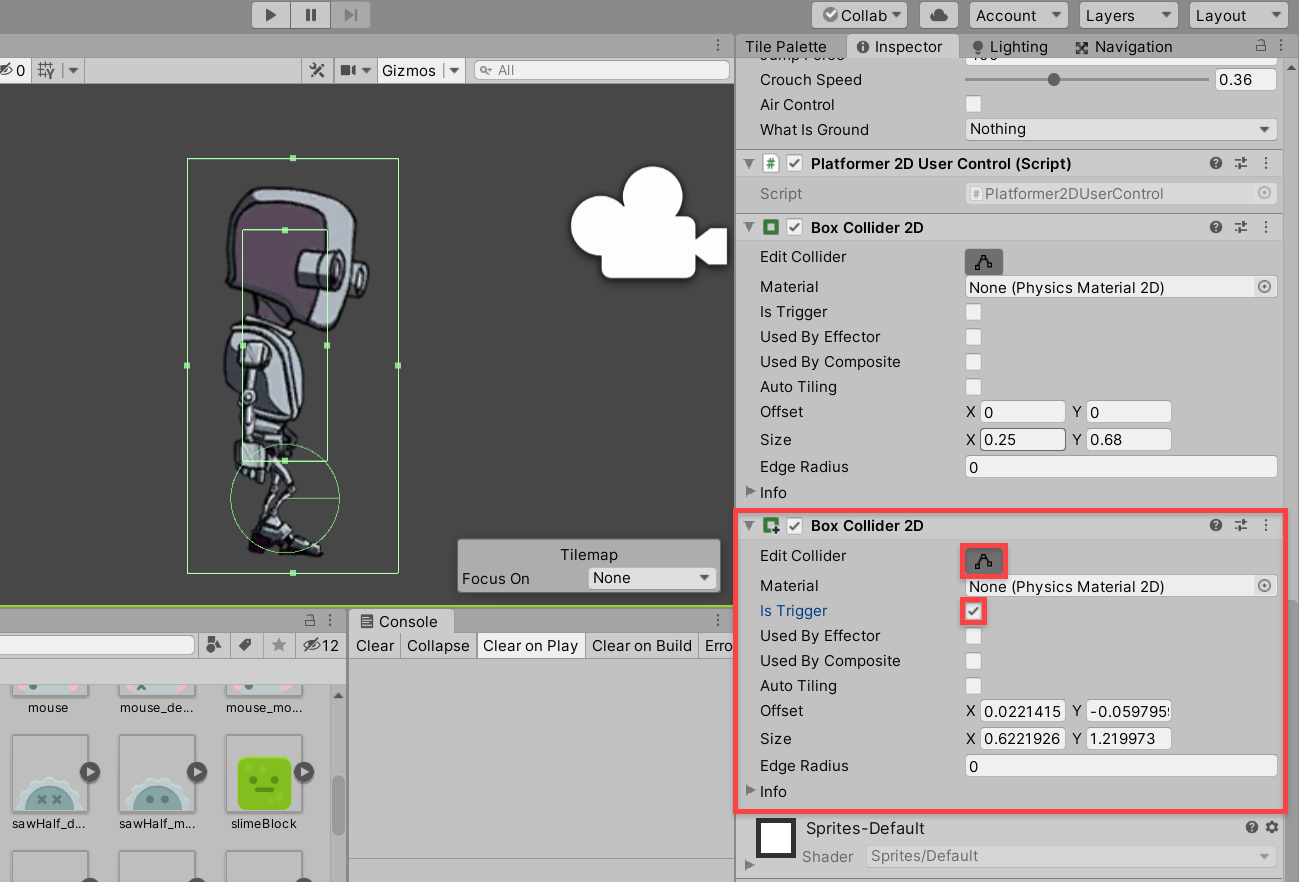Click the scene search field

[602, 70]
